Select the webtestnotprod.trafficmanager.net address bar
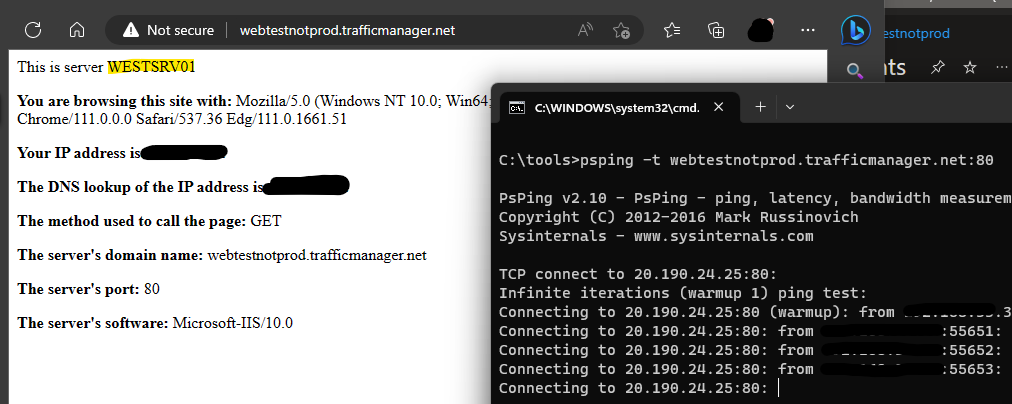This screenshot has height=404, width=1012. (347, 30)
